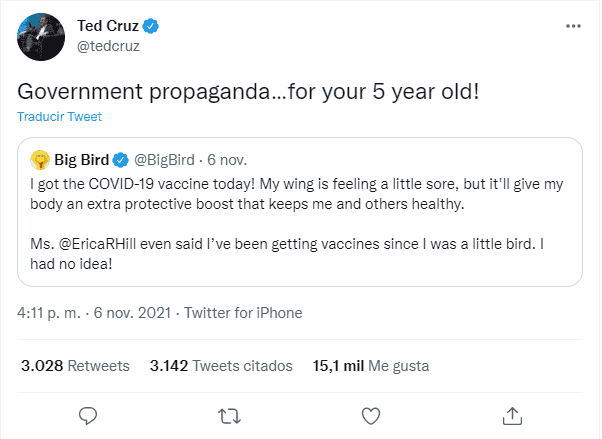This screenshot has height=439, width=602.
Task: Open the Ted Cruz display name
Action: (108, 24)
